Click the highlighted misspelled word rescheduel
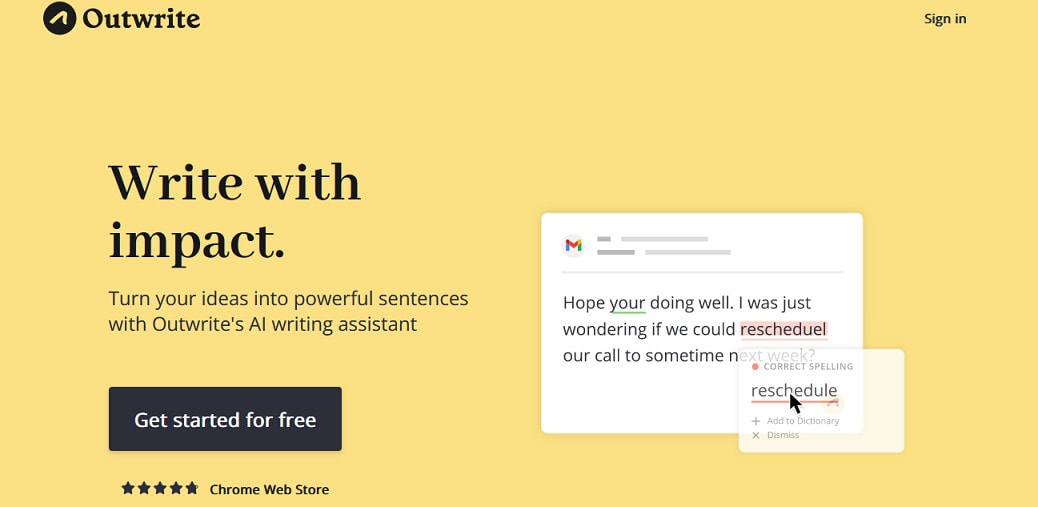Screen dimensions: 1038x507 pos(784,329)
